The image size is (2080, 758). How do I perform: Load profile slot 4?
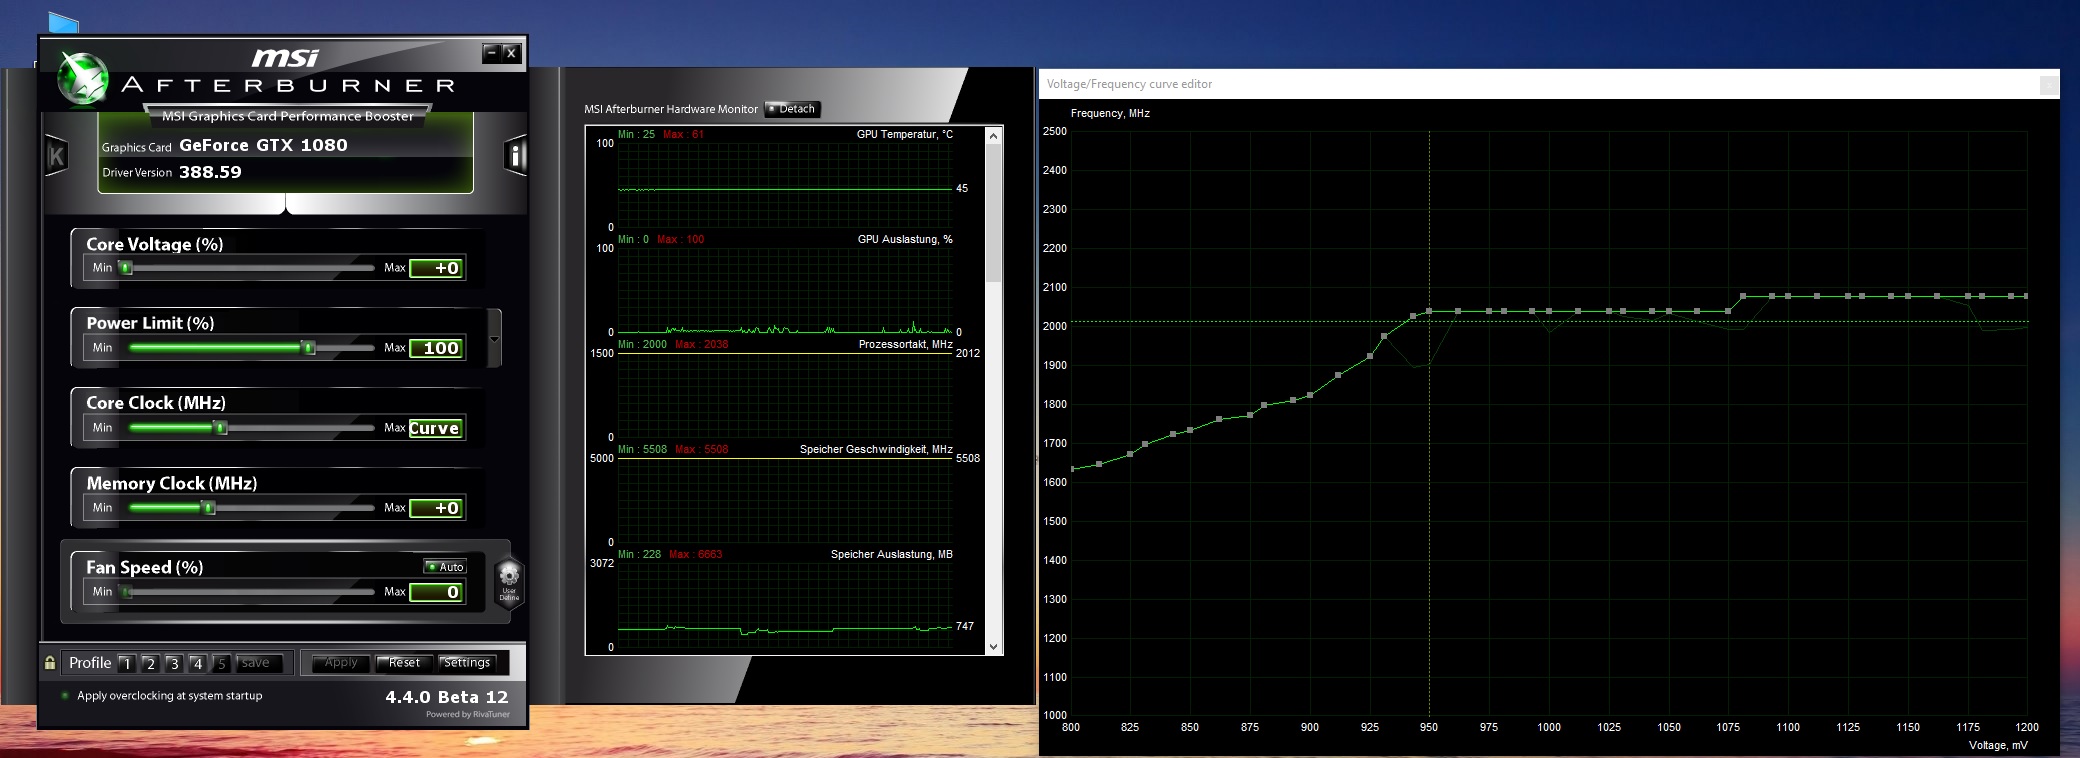pos(198,663)
